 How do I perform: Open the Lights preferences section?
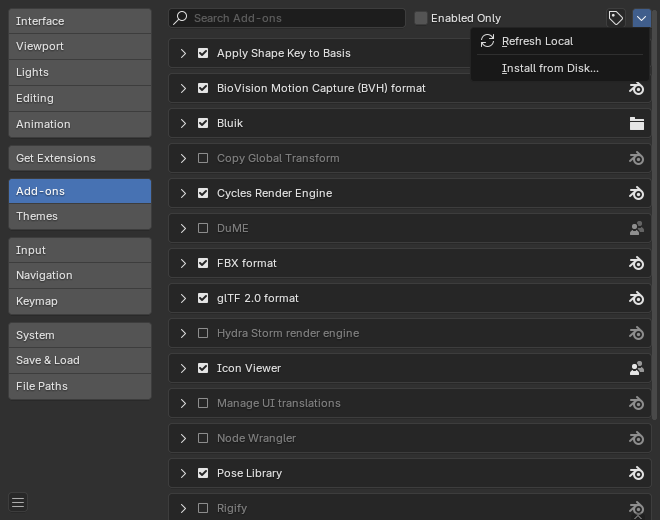click(80, 72)
